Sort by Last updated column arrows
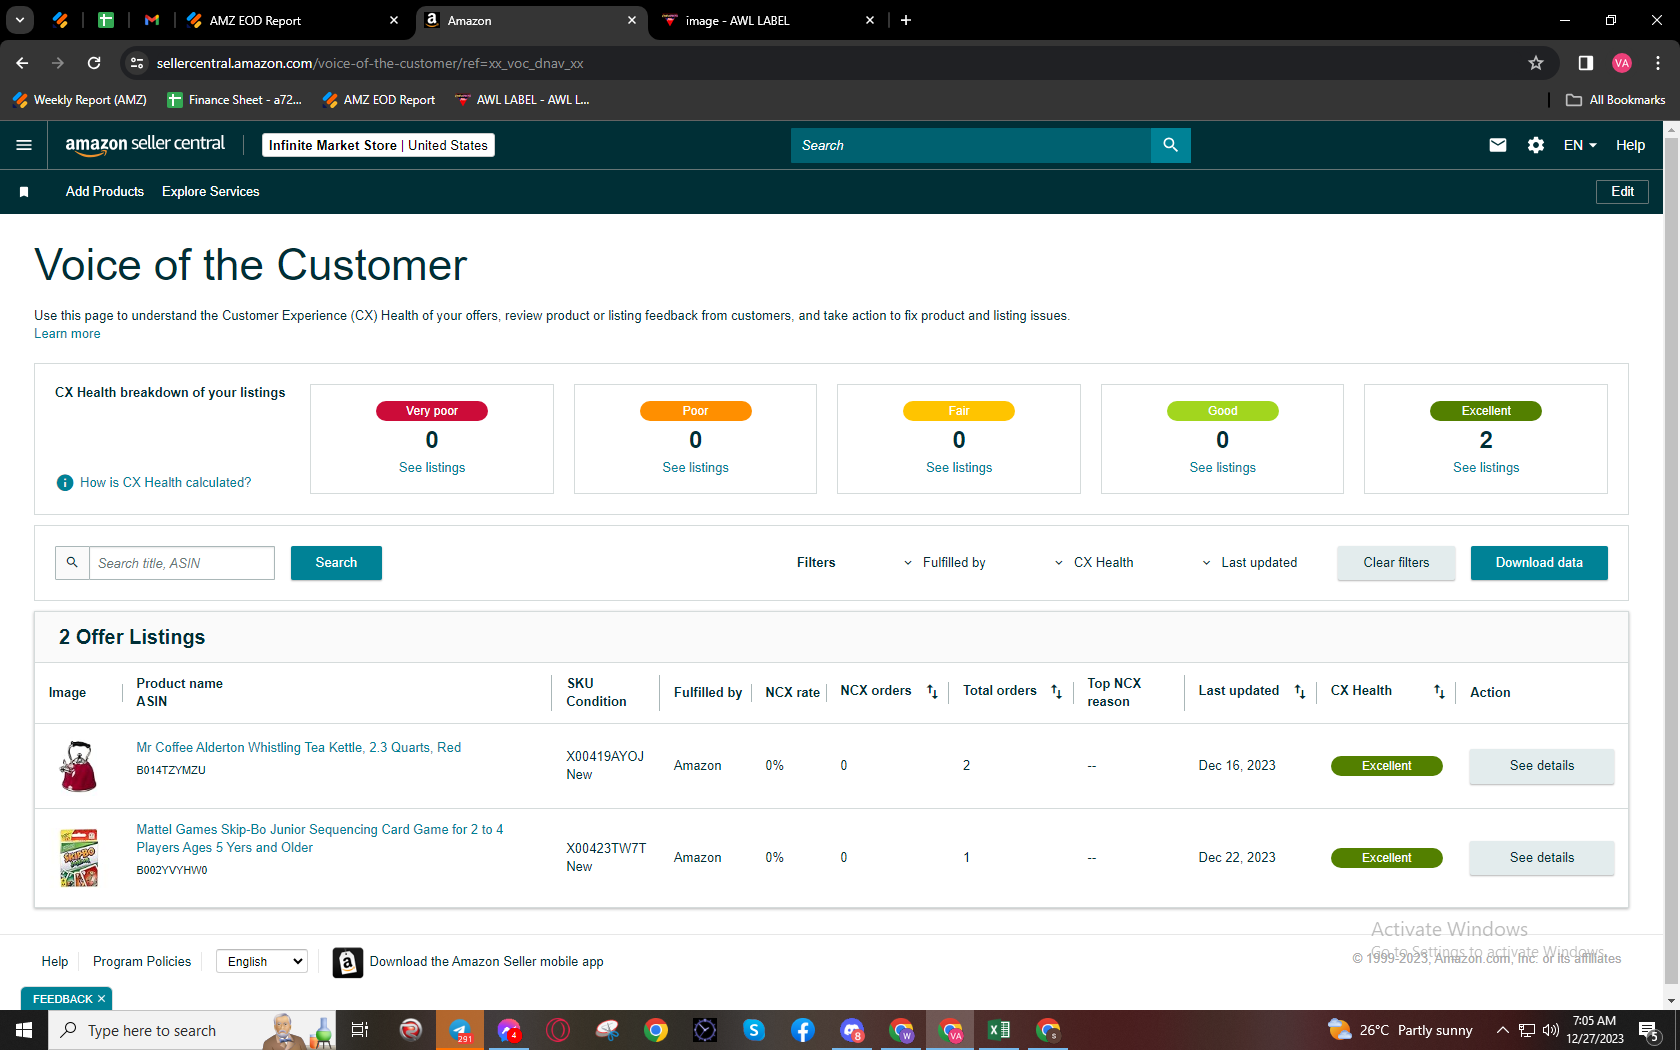This screenshot has width=1680, height=1050. tap(1300, 692)
